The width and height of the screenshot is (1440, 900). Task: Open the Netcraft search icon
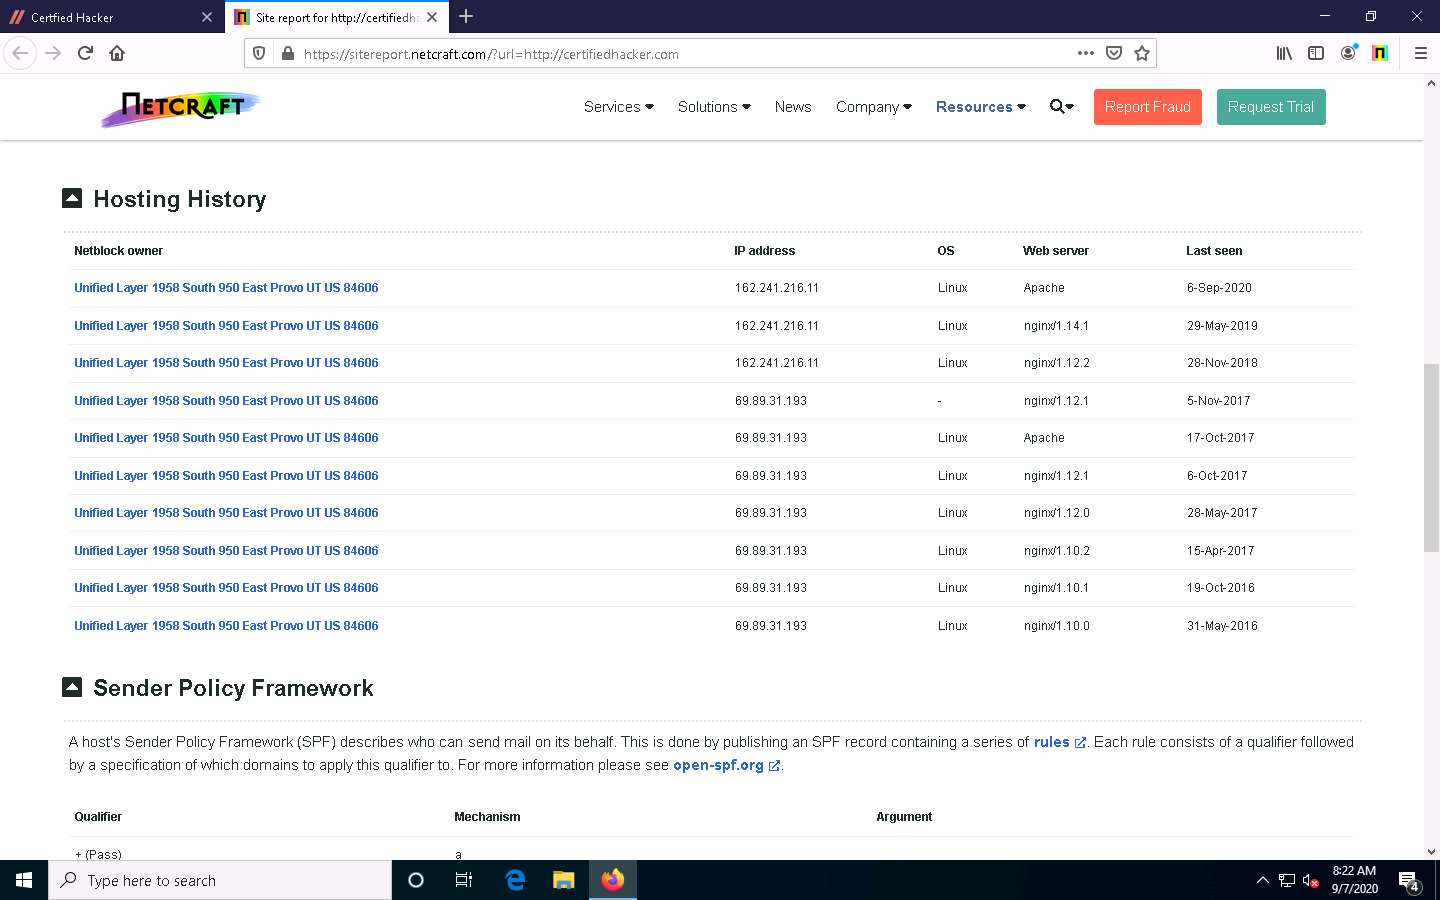click(1061, 107)
